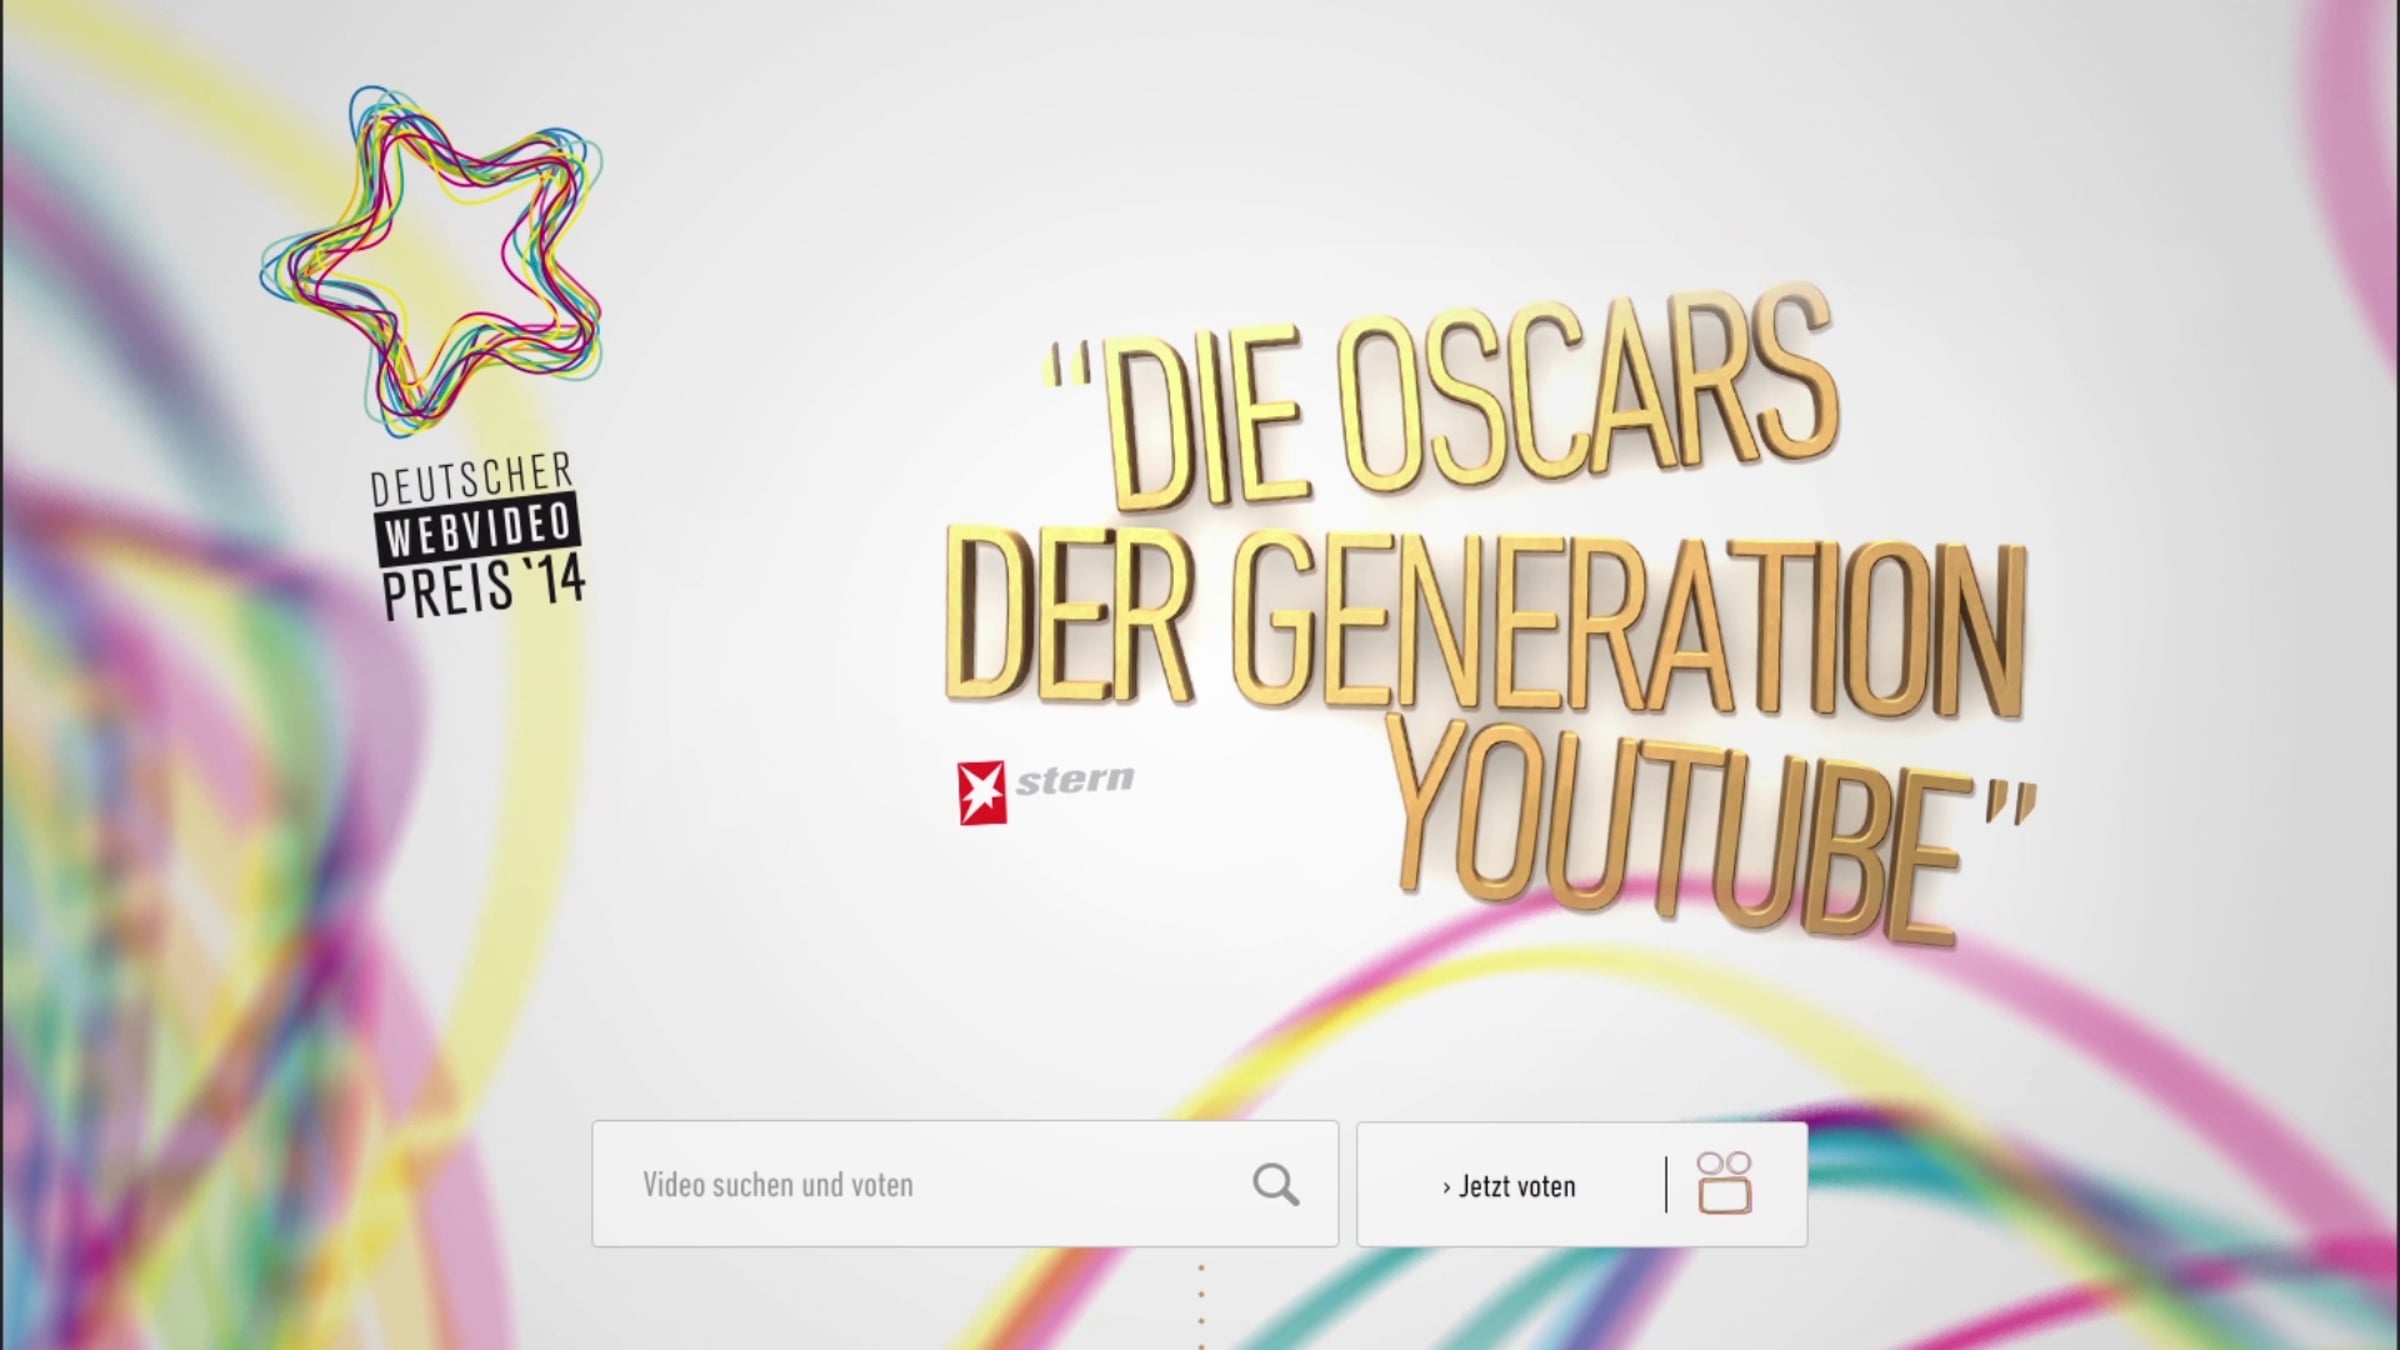Click the PREIS '14 logo text
Image resolution: width=2400 pixels, height=1350 pixels.
click(x=484, y=588)
